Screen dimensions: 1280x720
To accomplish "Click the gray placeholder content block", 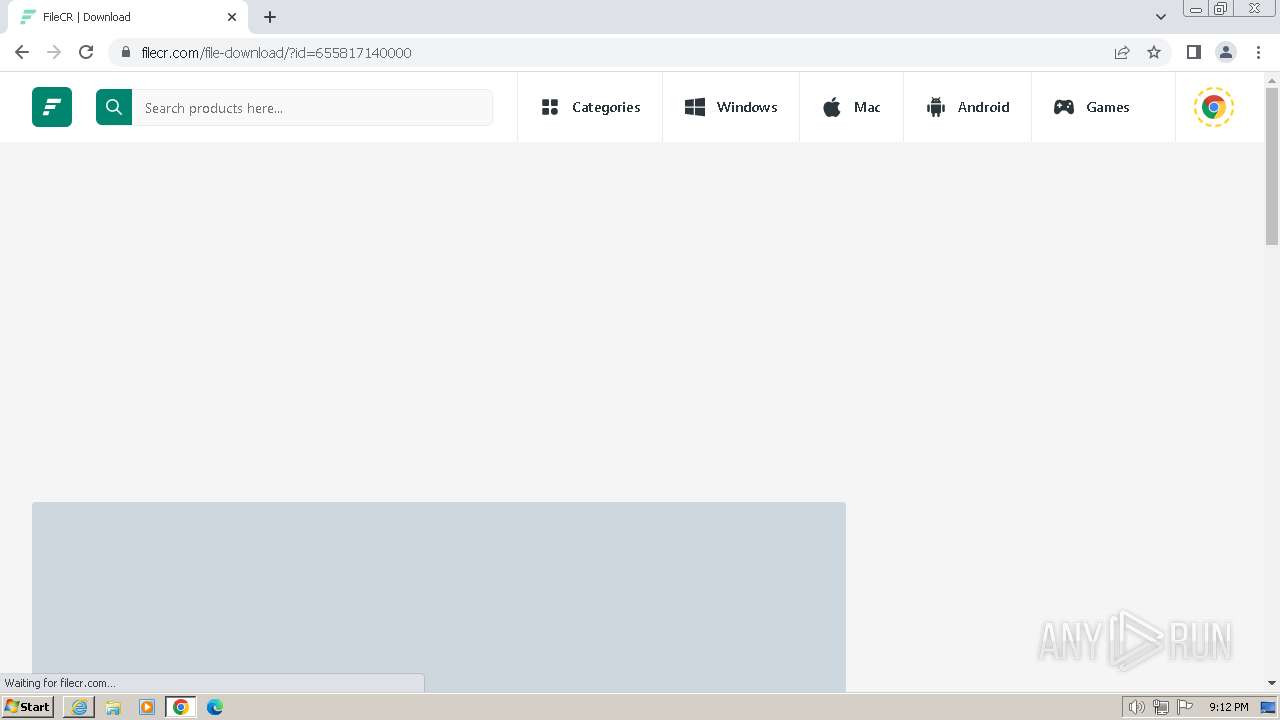I will [x=439, y=596].
